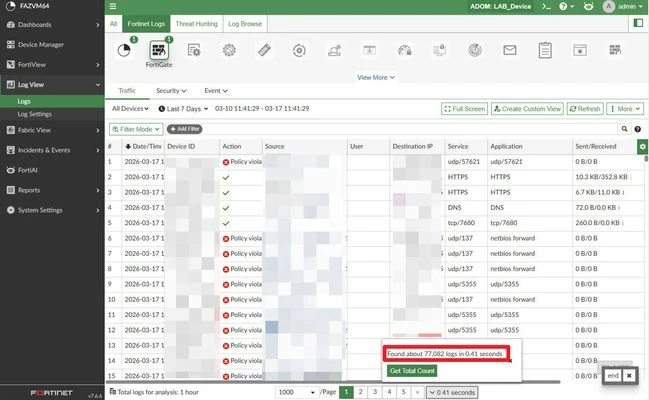Click the ADOM: LAB_Device selector
Viewport: 649px width, 400px height.
(500, 6)
